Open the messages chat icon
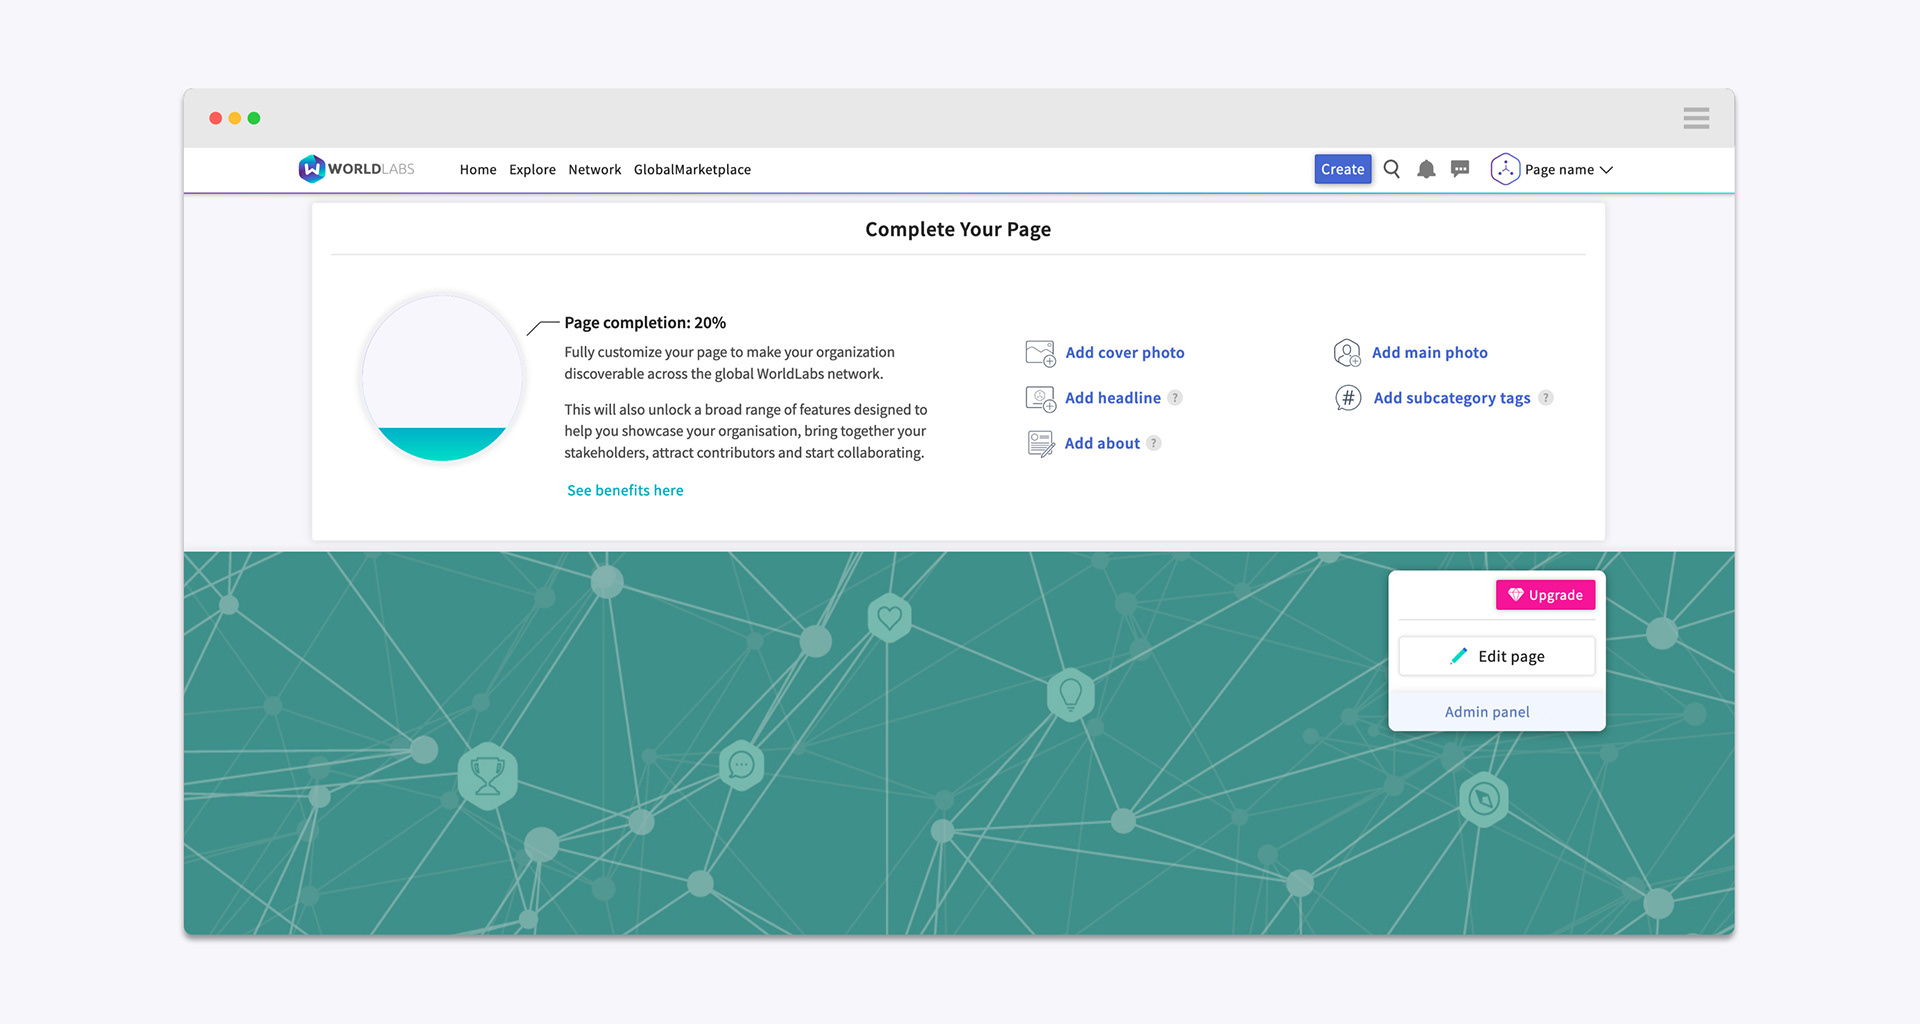Screen dimensions: 1920x1024 1460,169
